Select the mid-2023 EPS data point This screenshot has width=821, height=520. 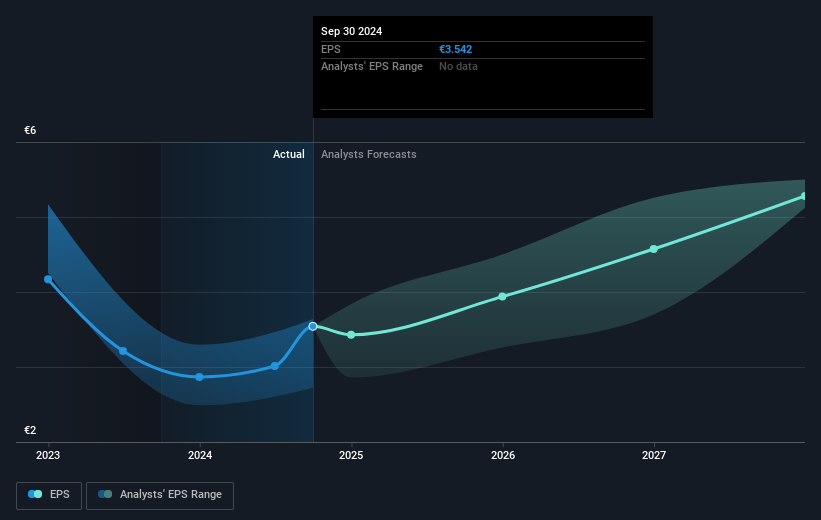(123, 351)
